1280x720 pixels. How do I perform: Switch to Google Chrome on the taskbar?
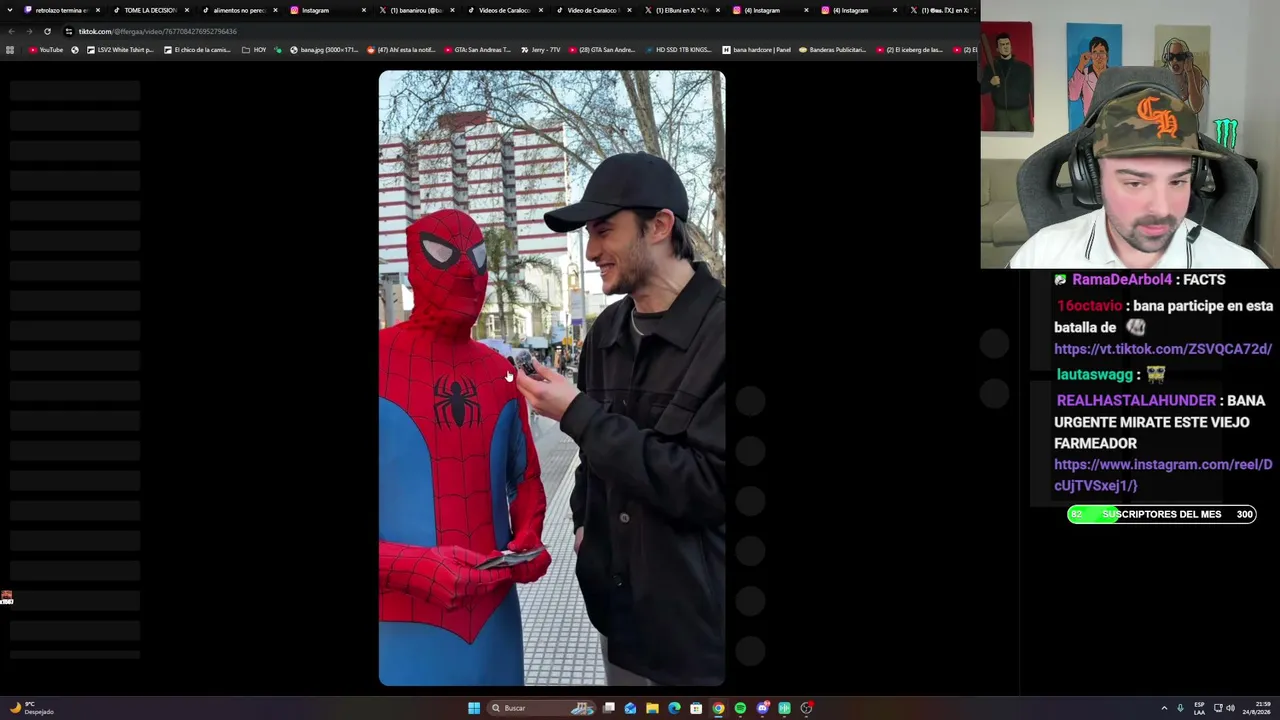(x=718, y=708)
